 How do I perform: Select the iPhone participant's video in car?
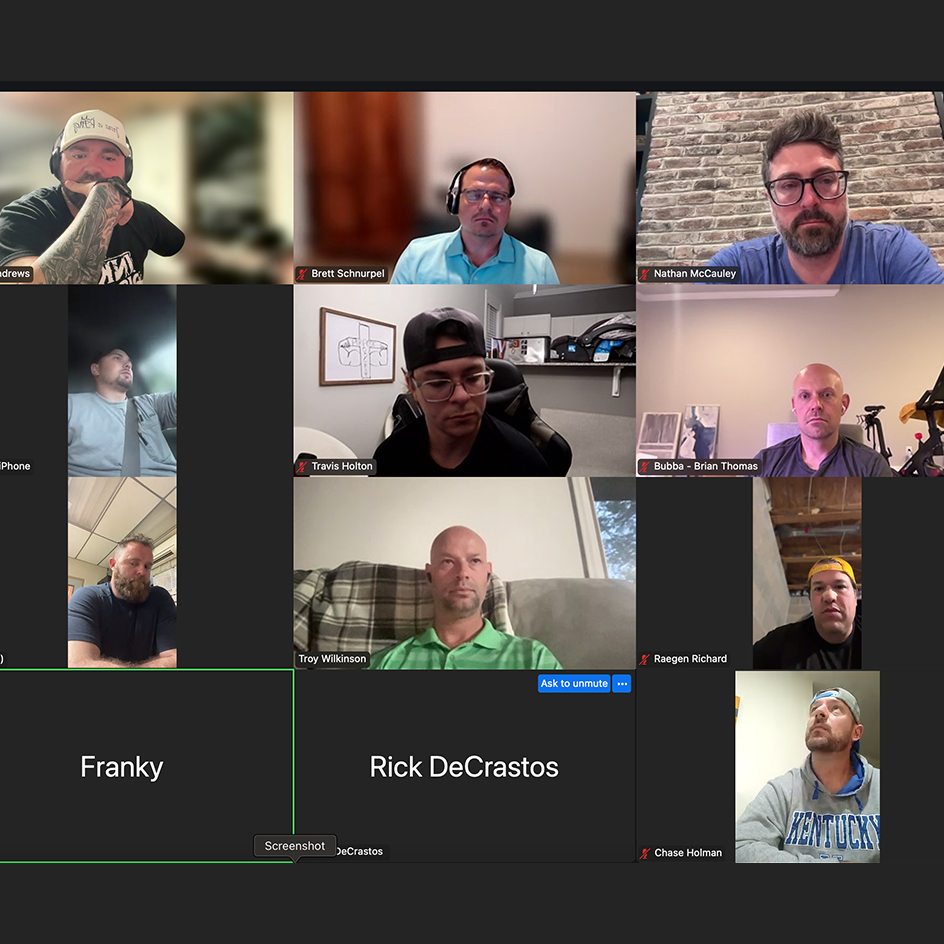coord(122,380)
